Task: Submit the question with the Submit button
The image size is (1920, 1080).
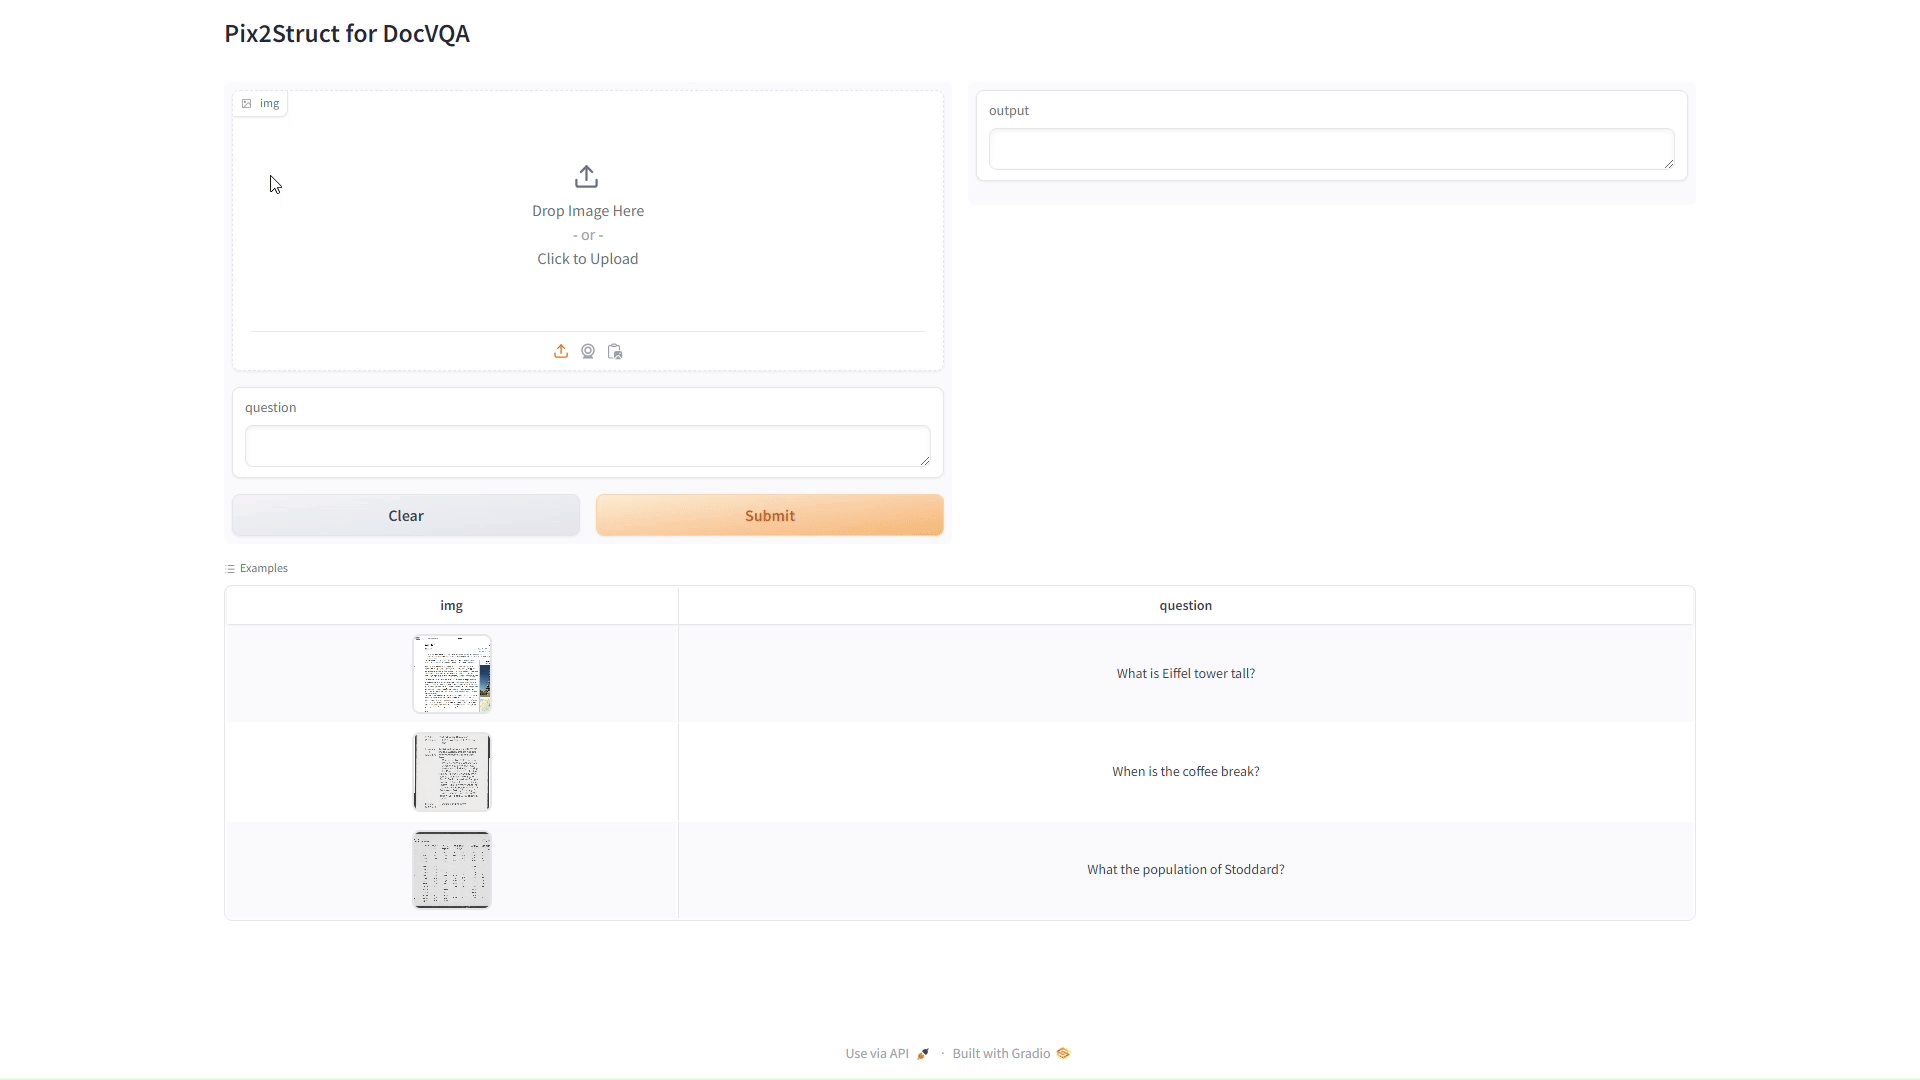Action: tap(770, 515)
